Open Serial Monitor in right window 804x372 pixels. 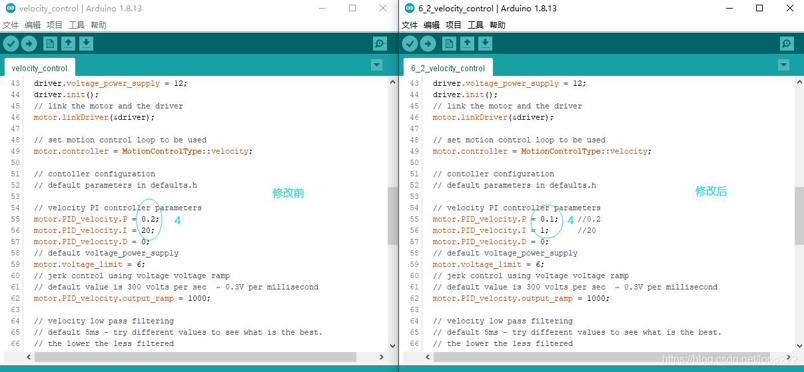[x=787, y=44]
